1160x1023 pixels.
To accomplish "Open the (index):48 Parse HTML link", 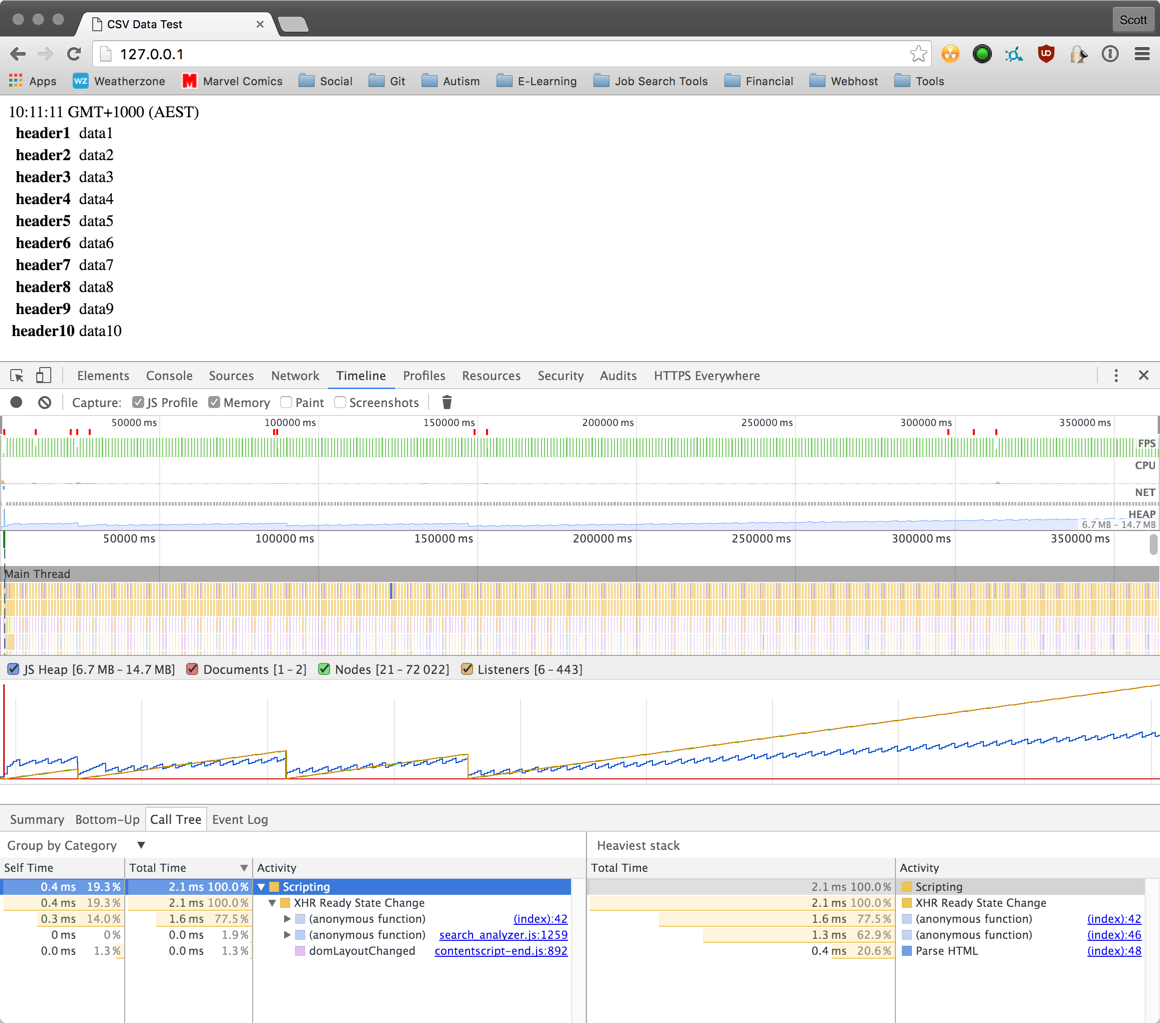I will pyautogui.click(x=1114, y=951).
